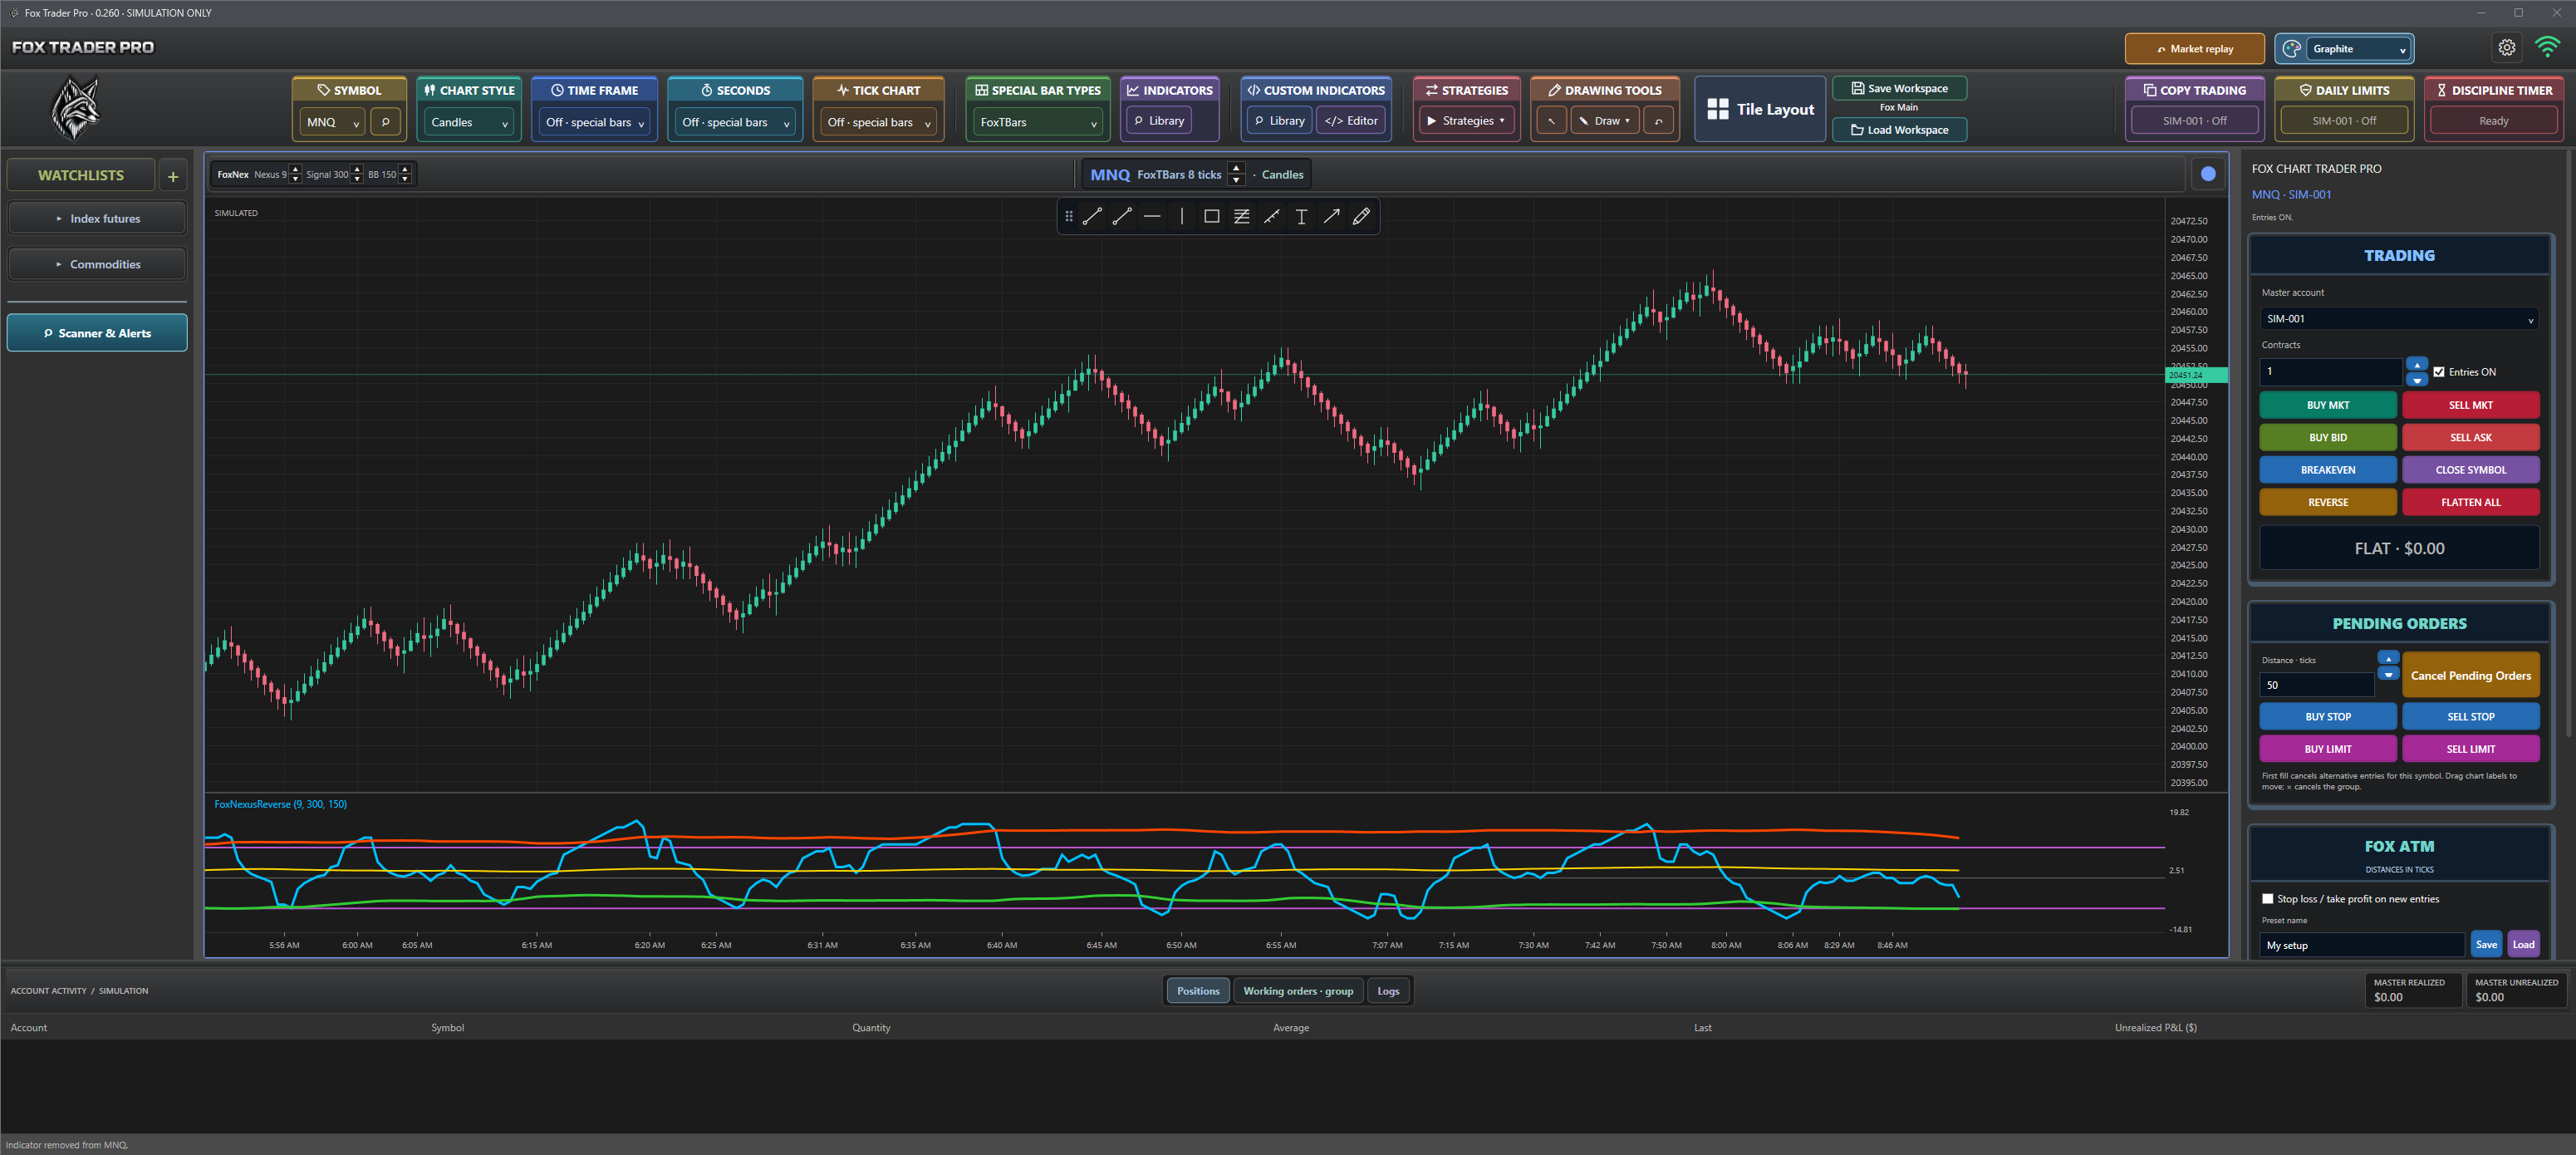Click Cancel Pending Orders button
This screenshot has width=2576, height=1155.
[x=2470, y=676]
